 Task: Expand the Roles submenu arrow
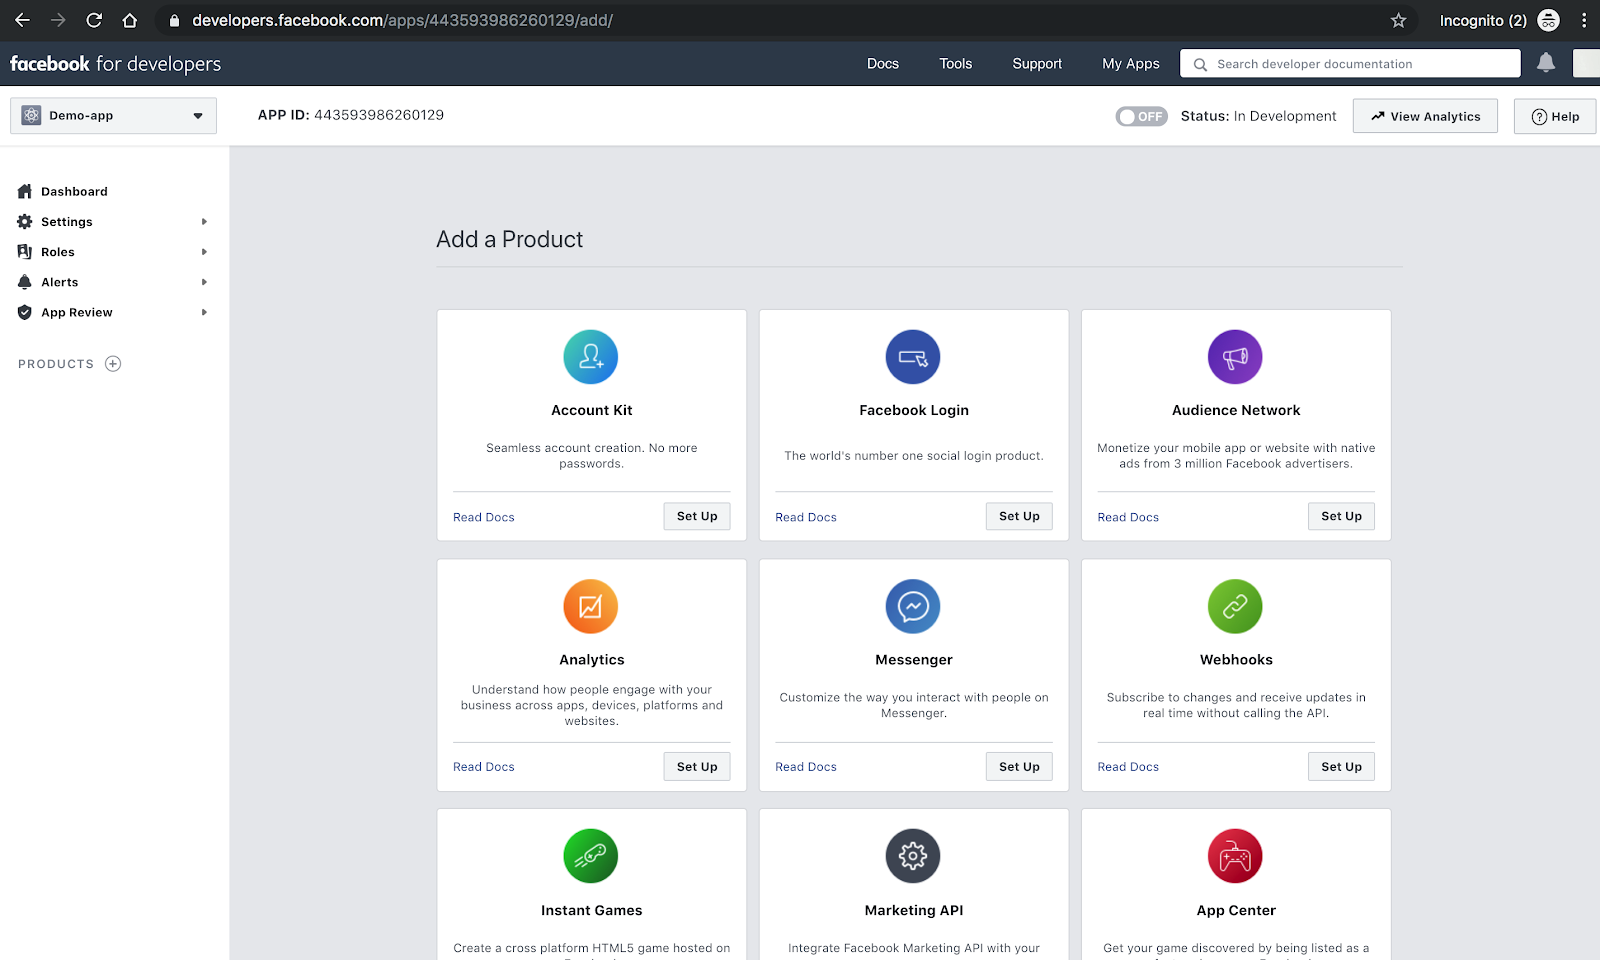point(204,252)
